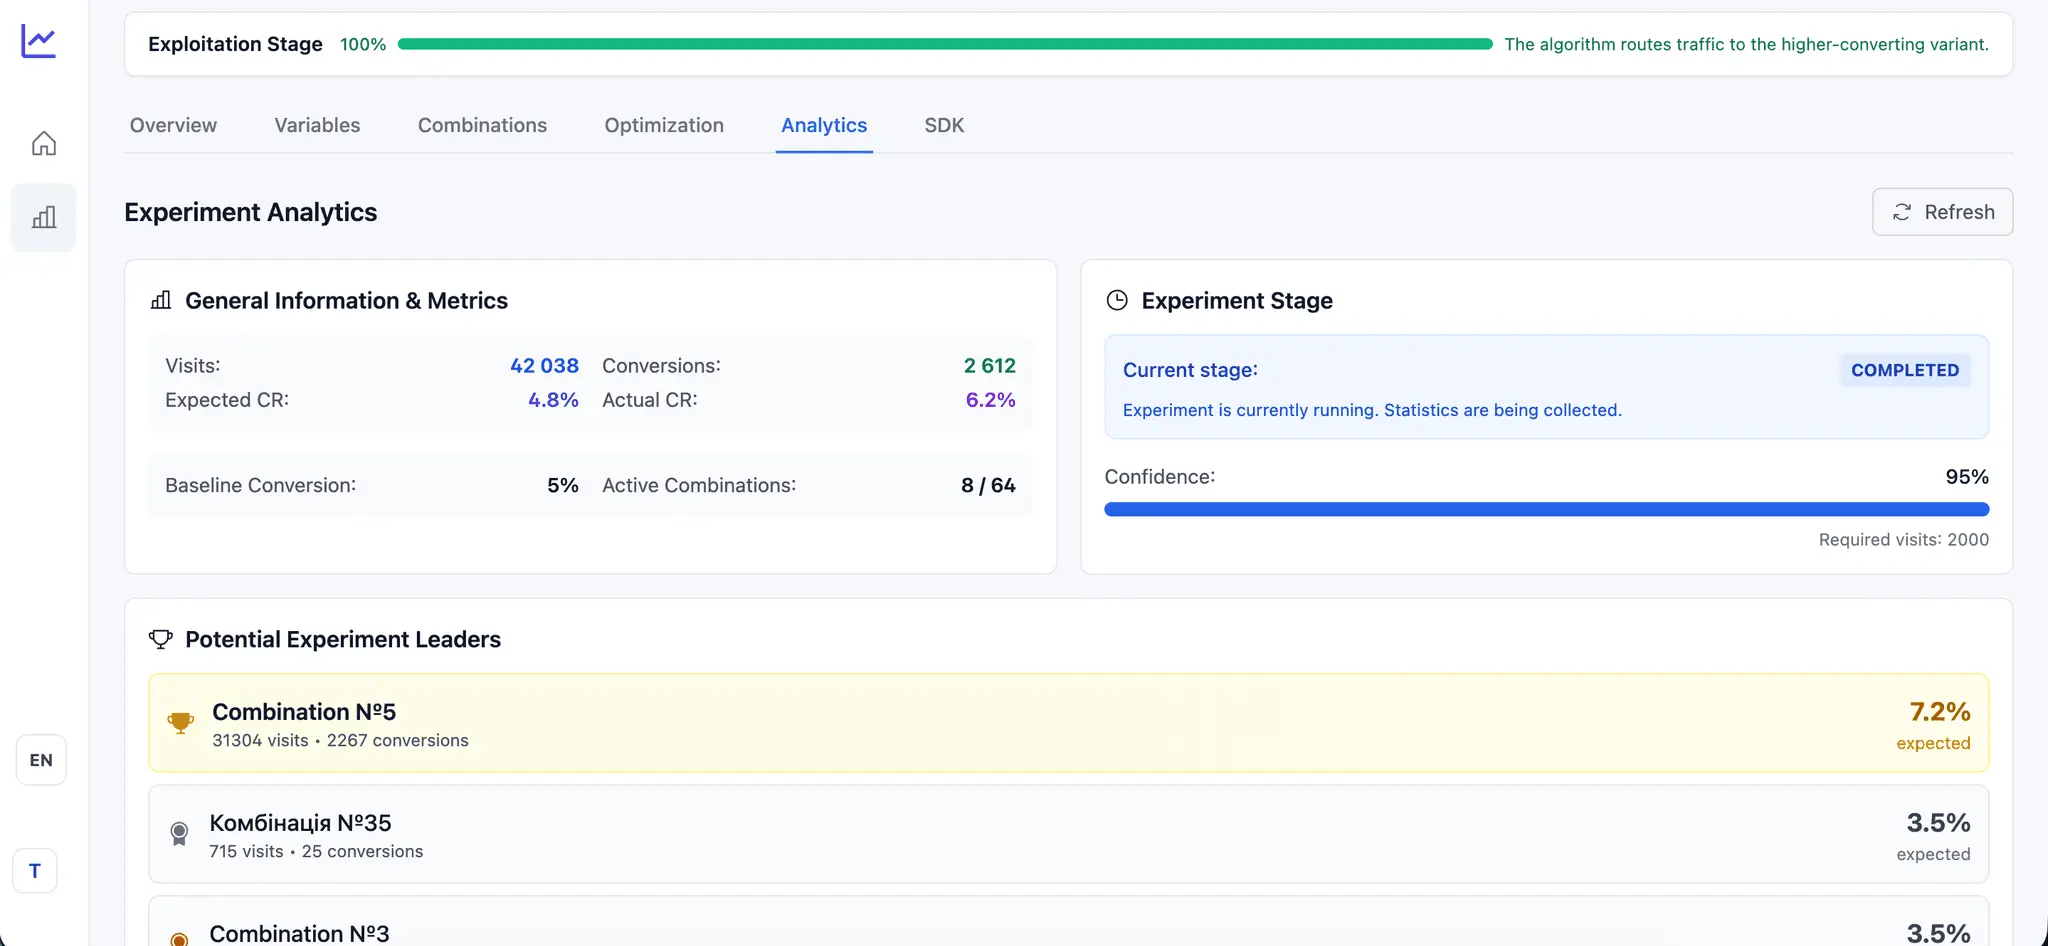Open the EN language switcher

[41, 760]
